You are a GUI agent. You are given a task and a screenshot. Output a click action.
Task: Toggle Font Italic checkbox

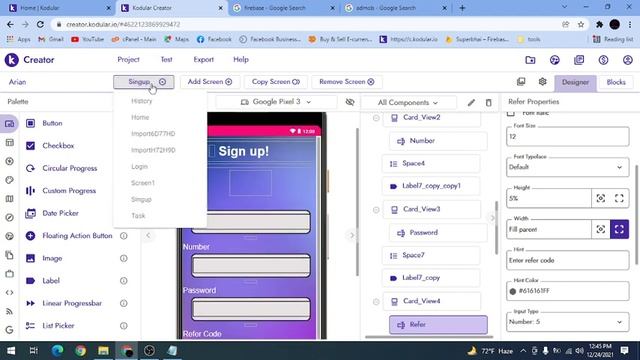[x=511, y=113]
